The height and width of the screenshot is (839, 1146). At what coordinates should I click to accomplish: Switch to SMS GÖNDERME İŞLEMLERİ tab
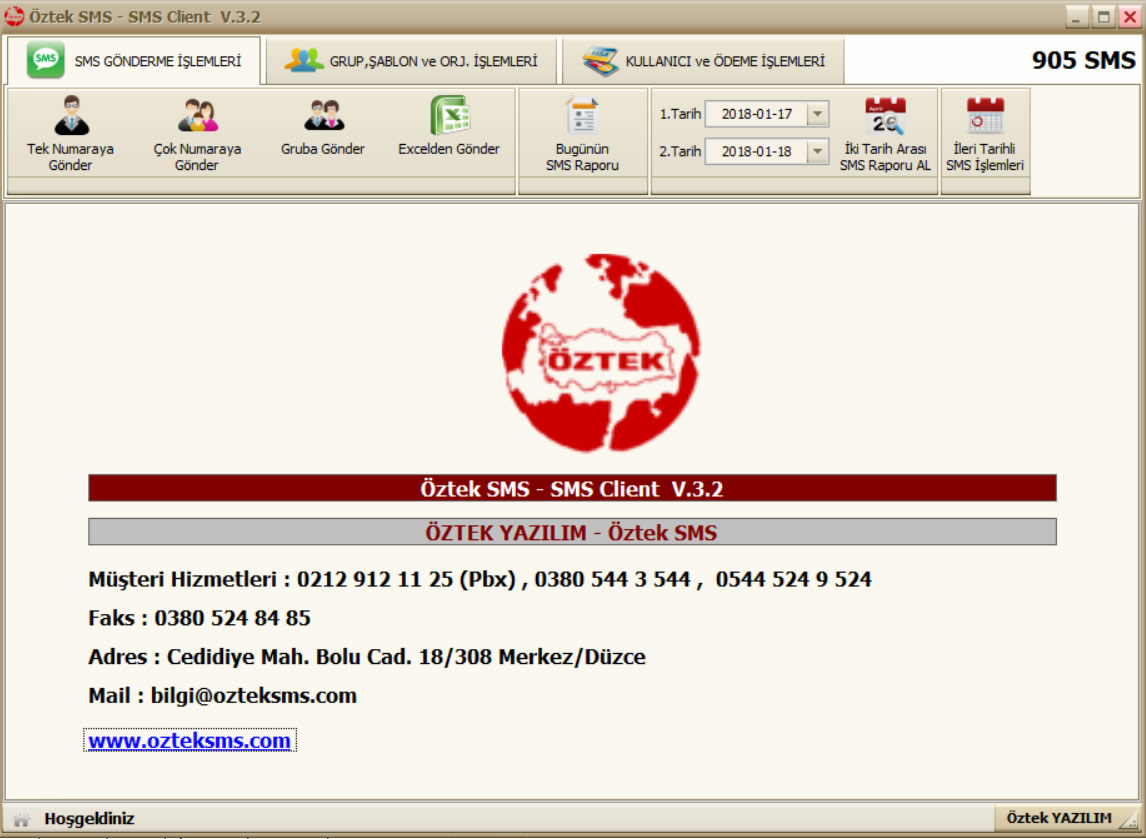tap(134, 61)
